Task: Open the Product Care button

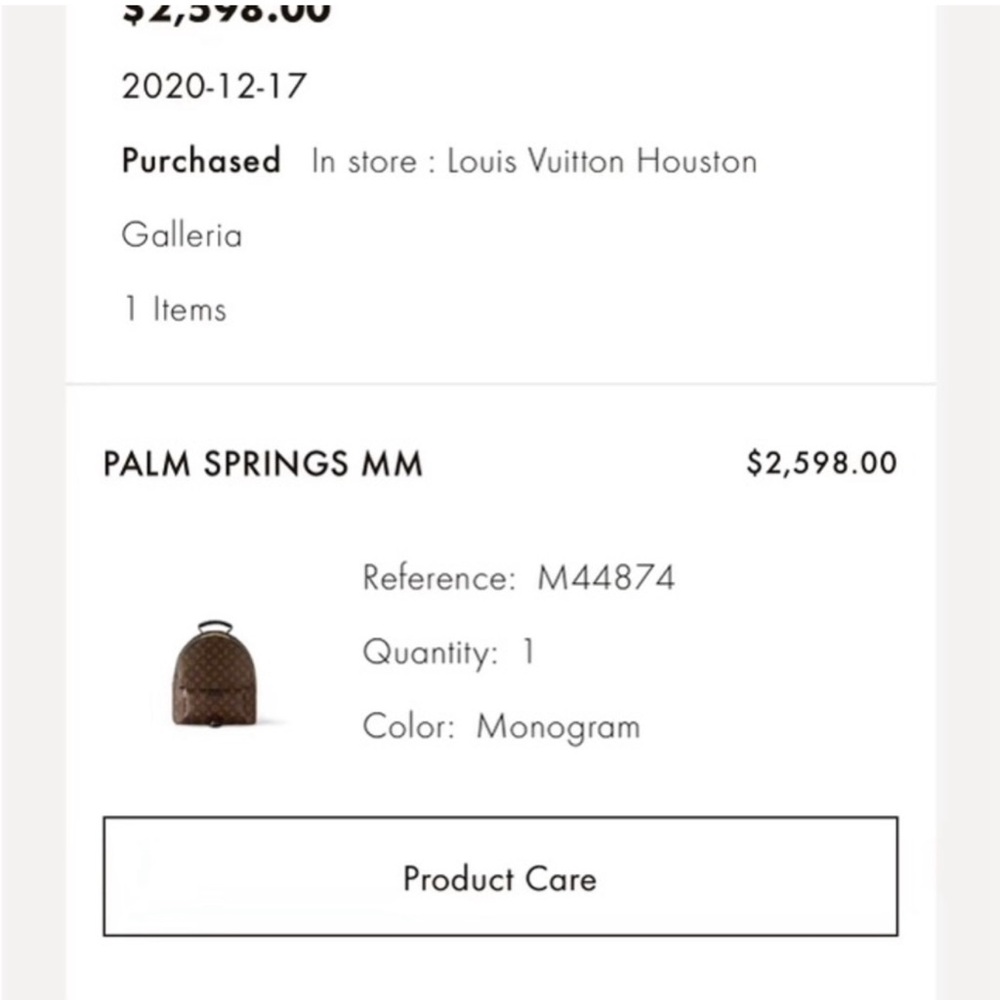Action: coord(500,876)
